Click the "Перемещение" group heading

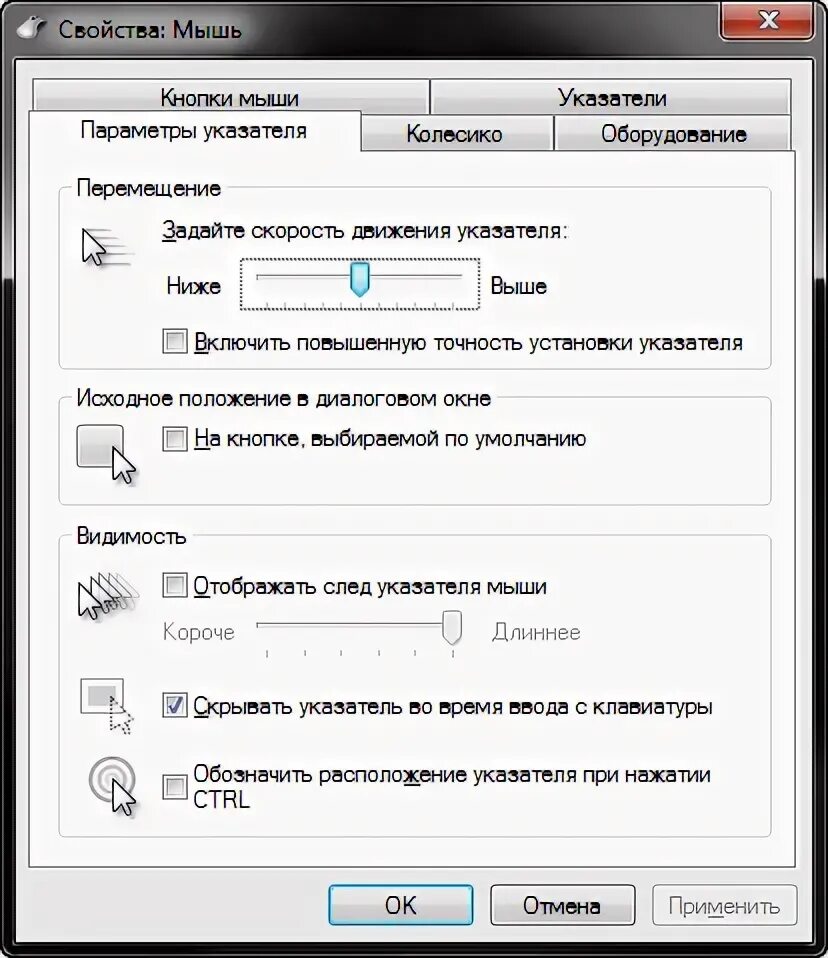click(148, 188)
